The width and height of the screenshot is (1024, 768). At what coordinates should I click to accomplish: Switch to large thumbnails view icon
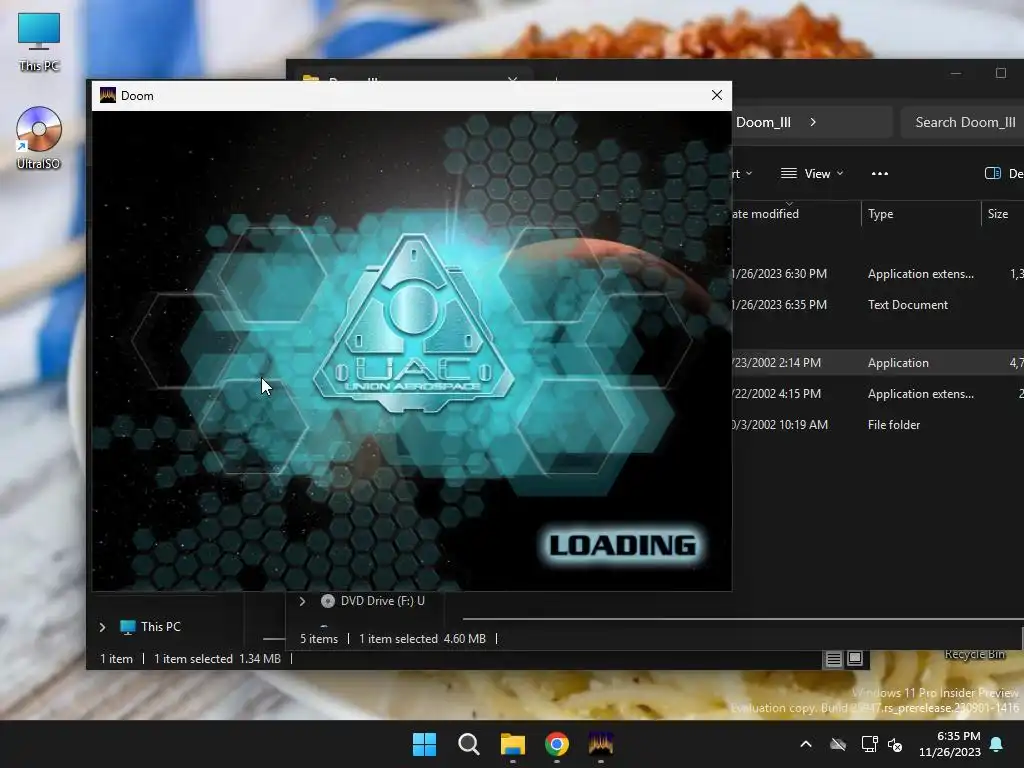(x=855, y=659)
